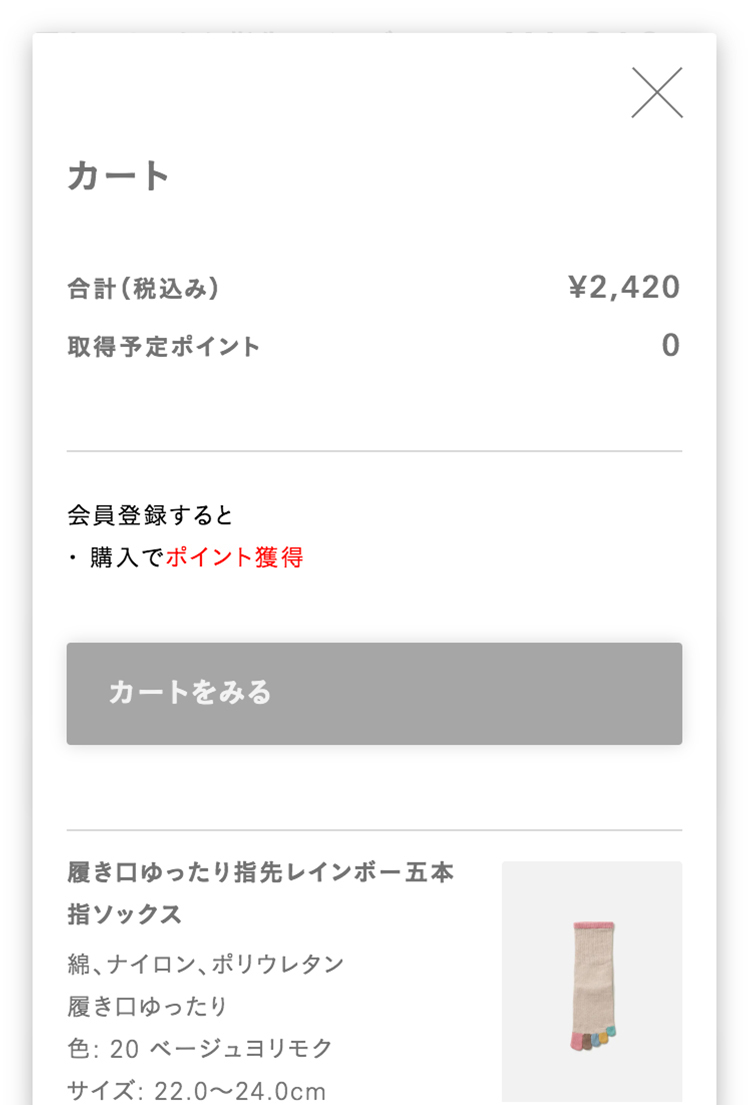This screenshot has width=750, height=1105.
Task: Click the points value 0
Action: [670, 346]
